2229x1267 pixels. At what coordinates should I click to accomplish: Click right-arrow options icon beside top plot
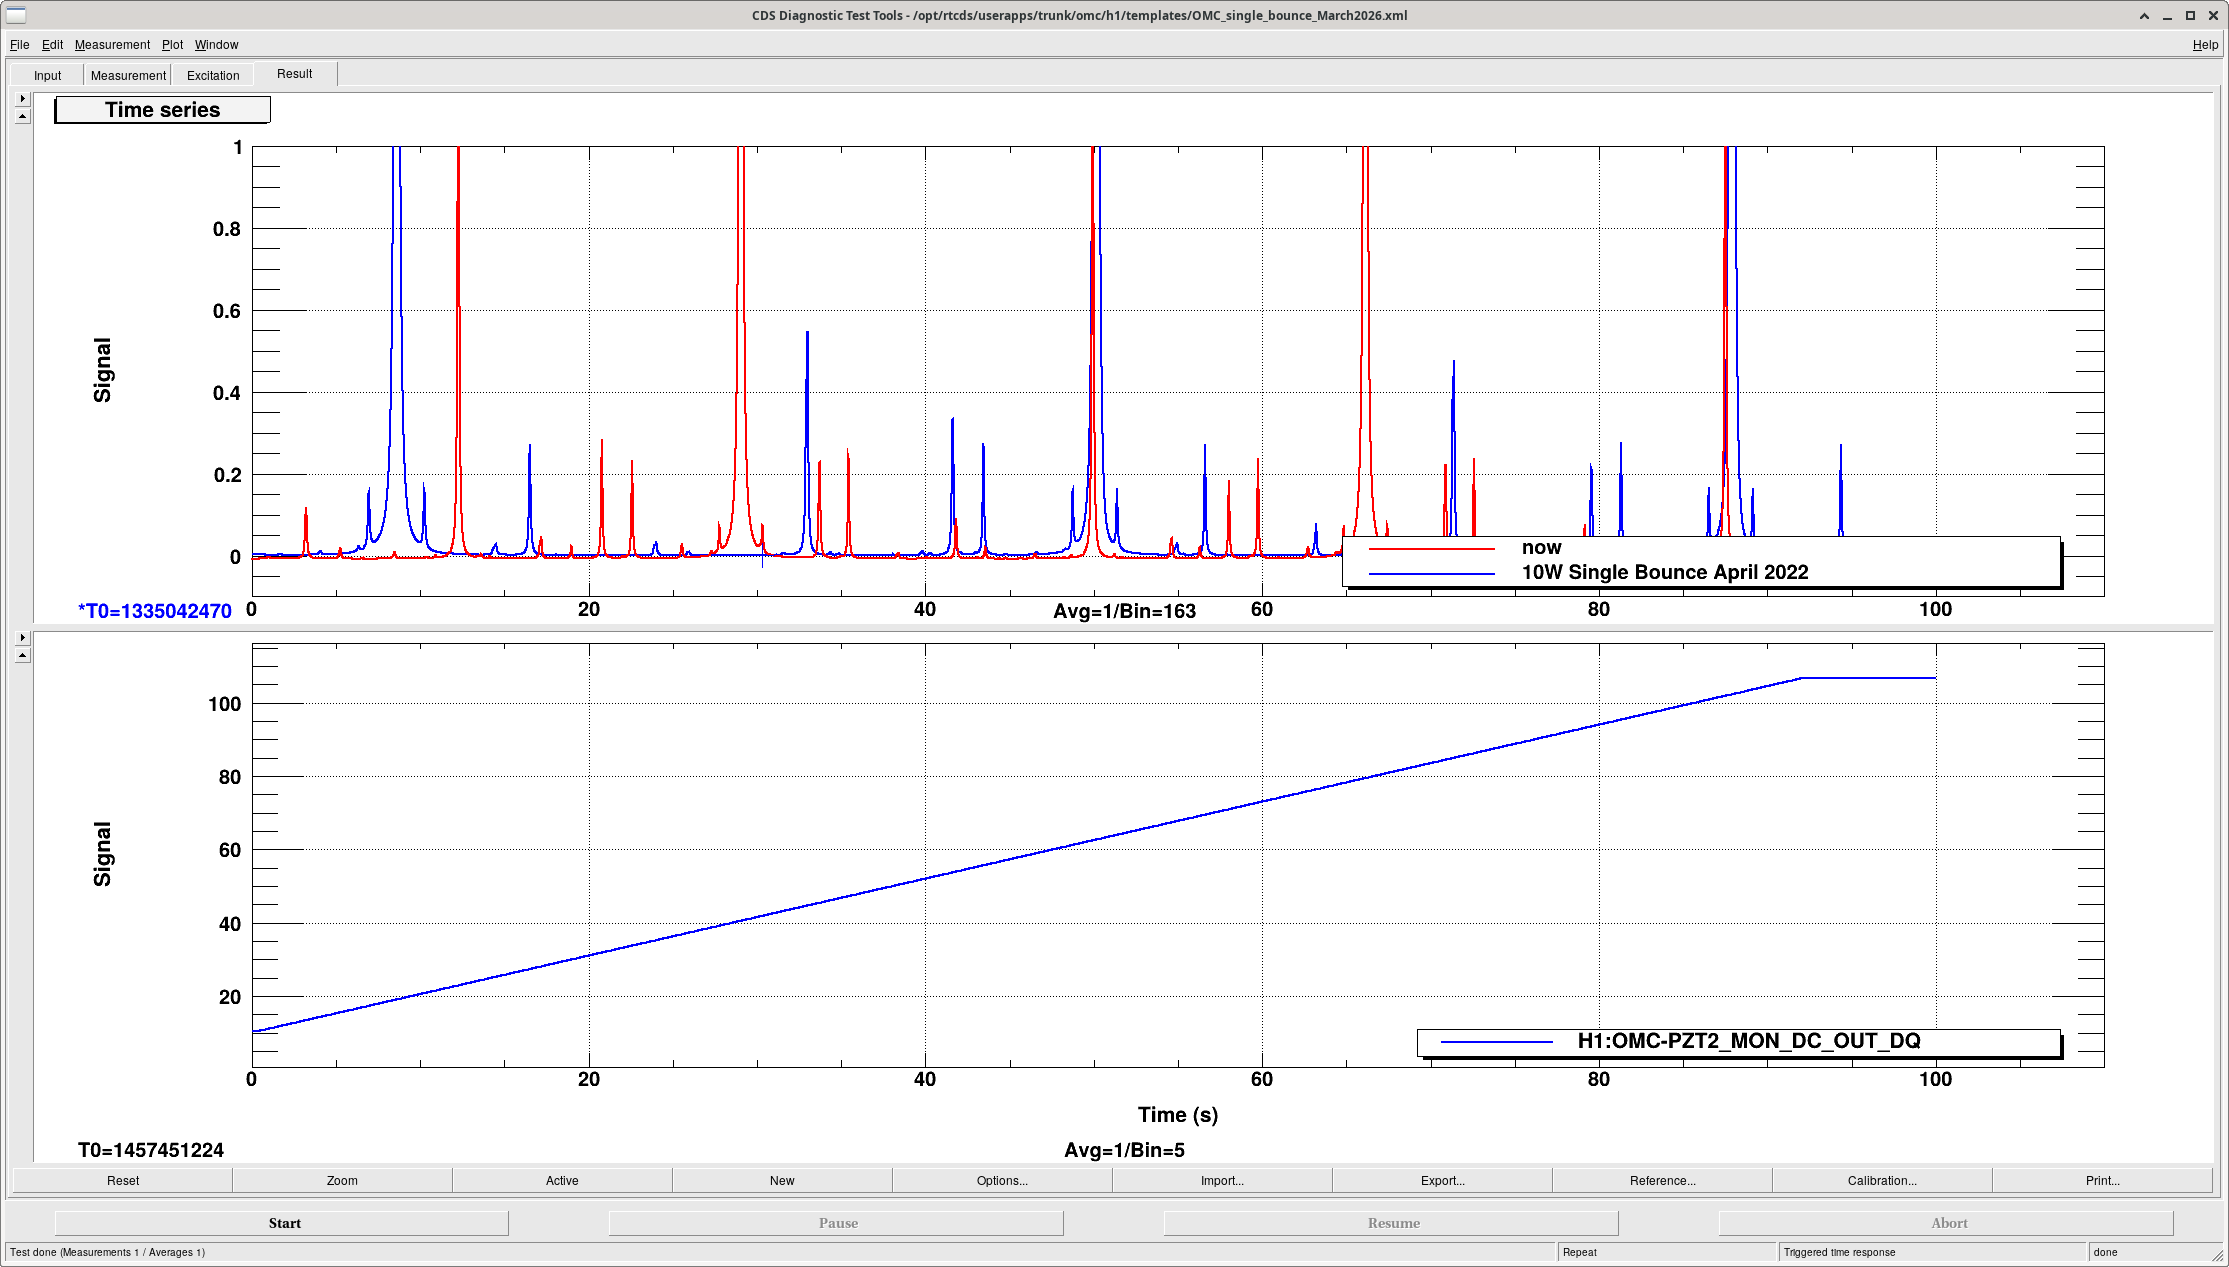click(22, 99)
